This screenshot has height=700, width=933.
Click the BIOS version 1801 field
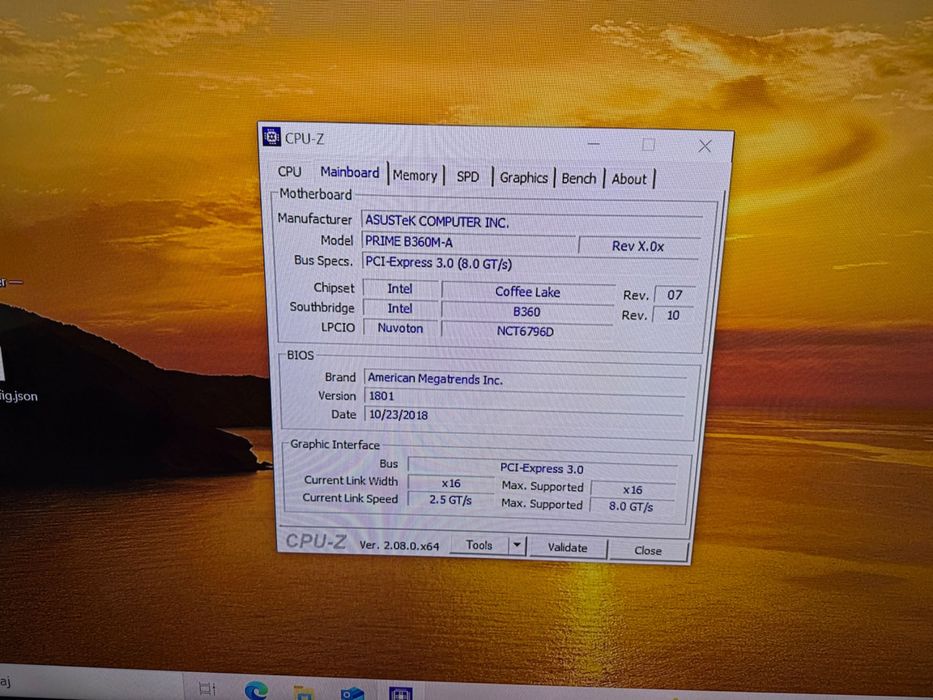524,396
